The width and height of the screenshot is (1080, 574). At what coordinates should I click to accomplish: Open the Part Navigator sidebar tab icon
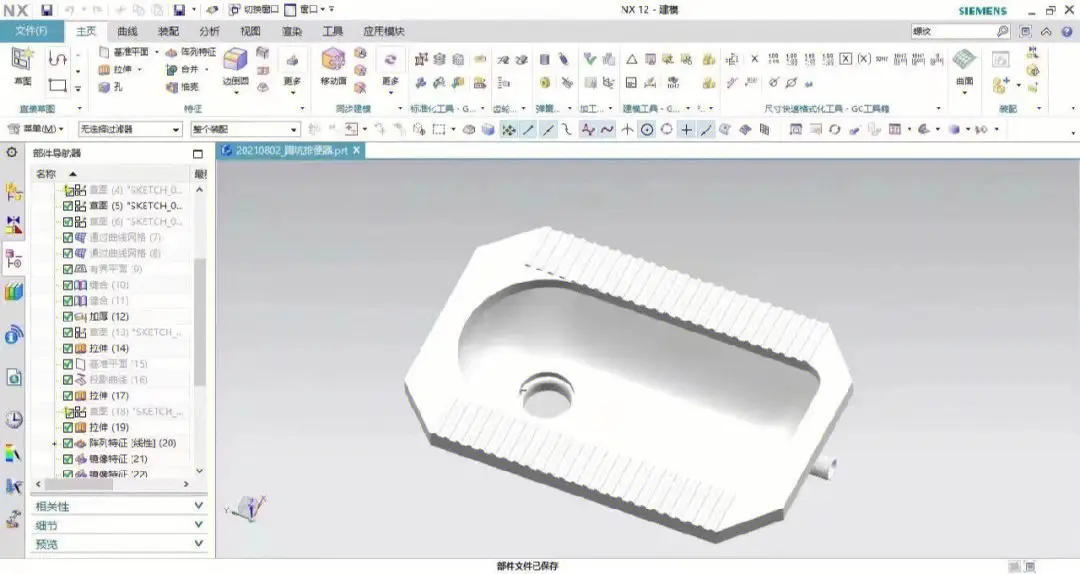[13, 259]
